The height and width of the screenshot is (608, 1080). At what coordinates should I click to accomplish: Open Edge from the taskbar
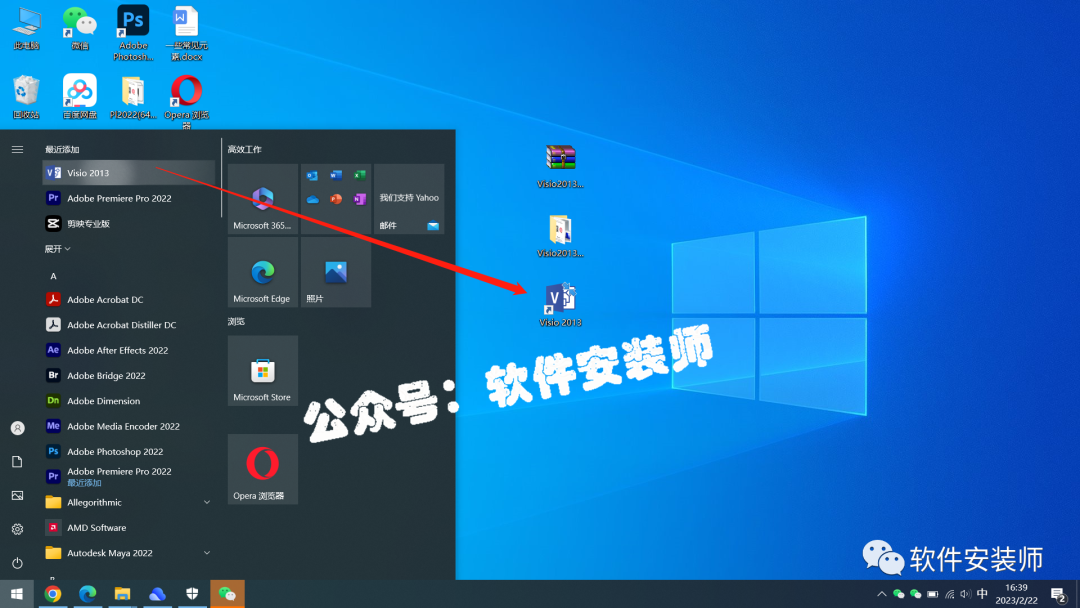pos(87,594)
